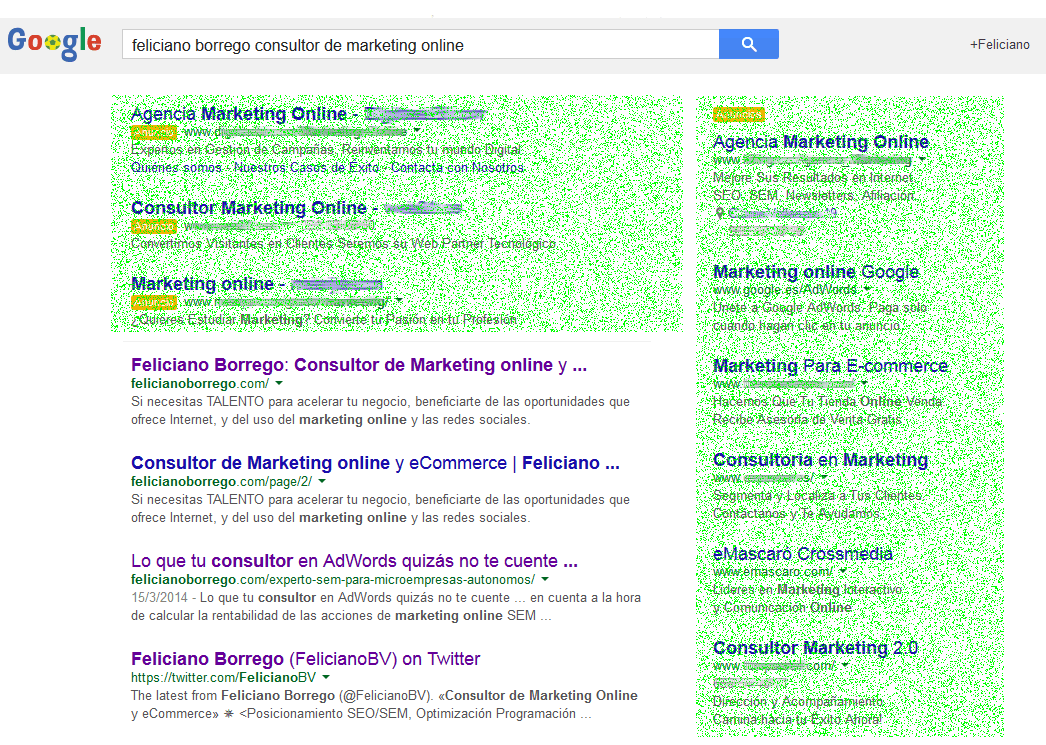
Task: Open the 'eMascaró Crossmedia' ad
Action: 803,554
